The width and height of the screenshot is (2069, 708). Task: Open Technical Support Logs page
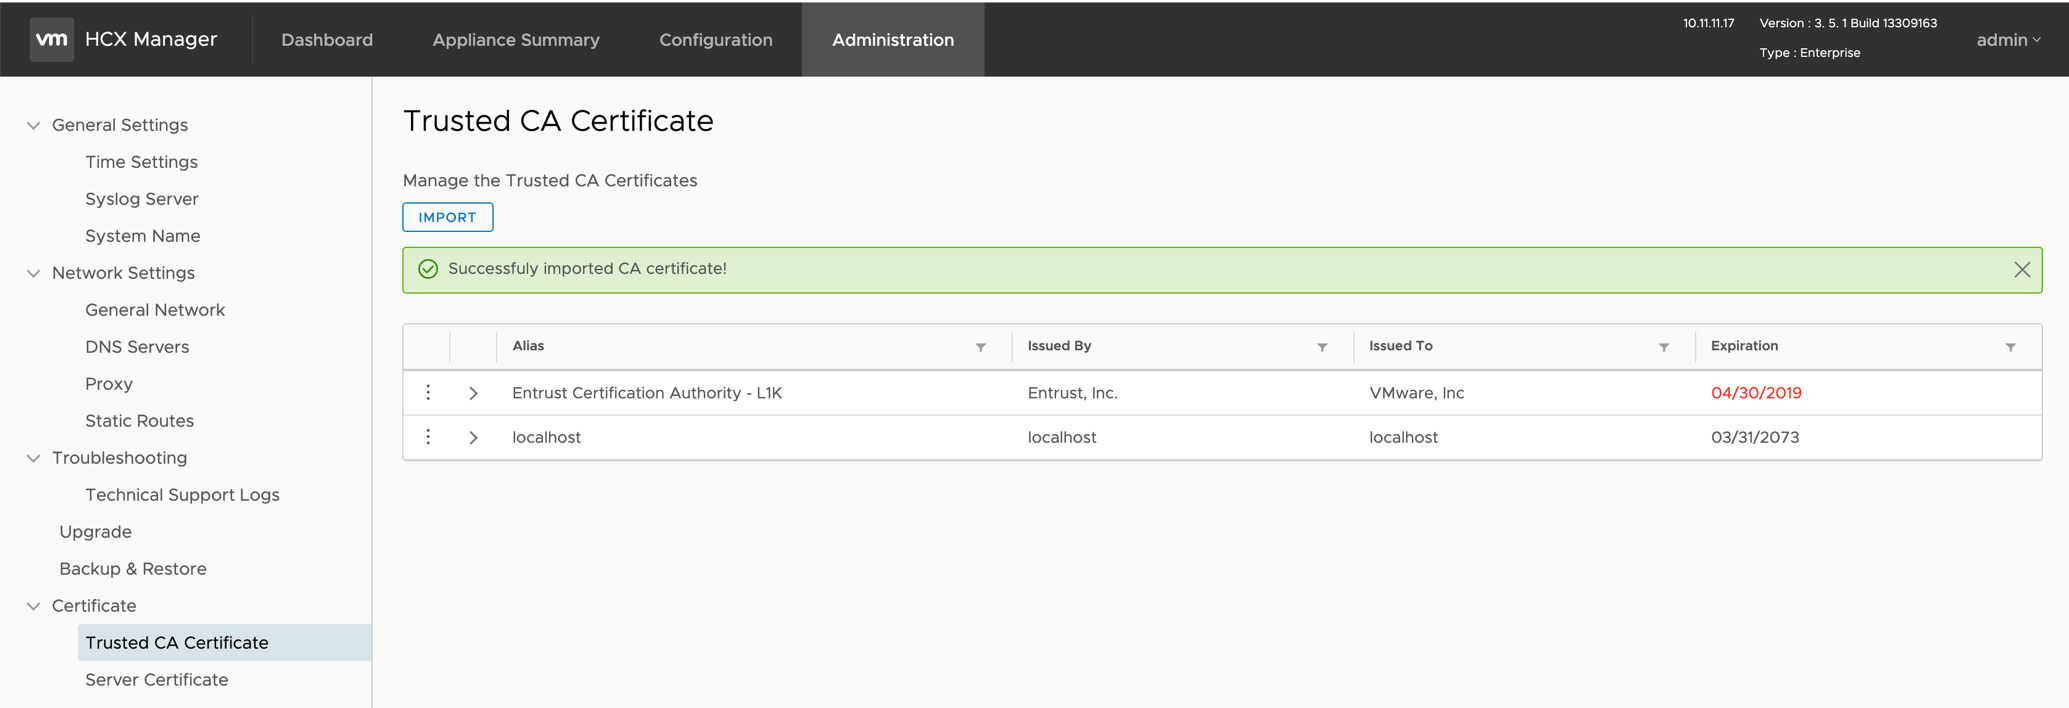coord(182,495)
